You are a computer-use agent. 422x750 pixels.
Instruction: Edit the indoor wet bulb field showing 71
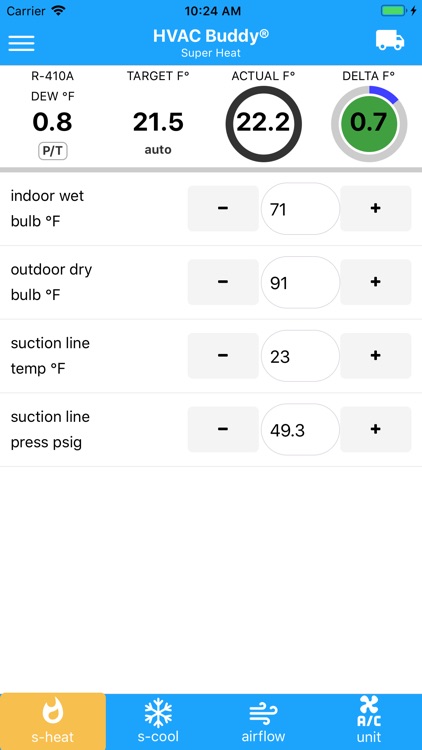click(x=300, y=209)
